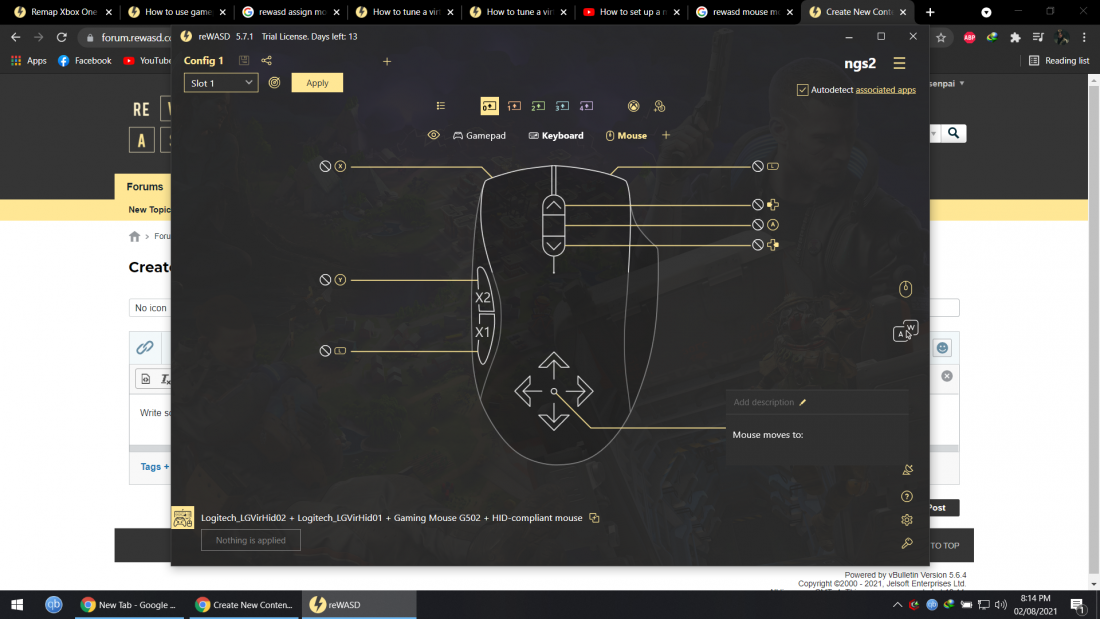Open Reading list in Chrome bookmarks bar

[1059, 61]
